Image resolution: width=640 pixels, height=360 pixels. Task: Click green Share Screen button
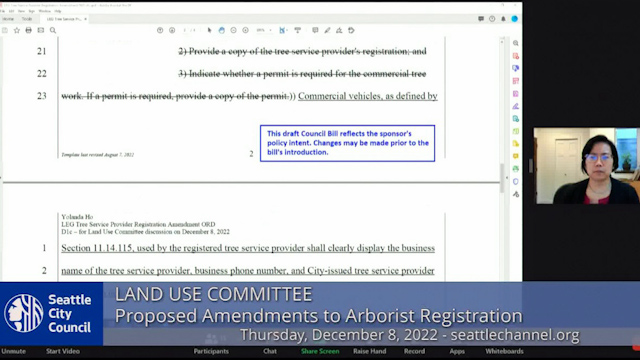(320, 351)
